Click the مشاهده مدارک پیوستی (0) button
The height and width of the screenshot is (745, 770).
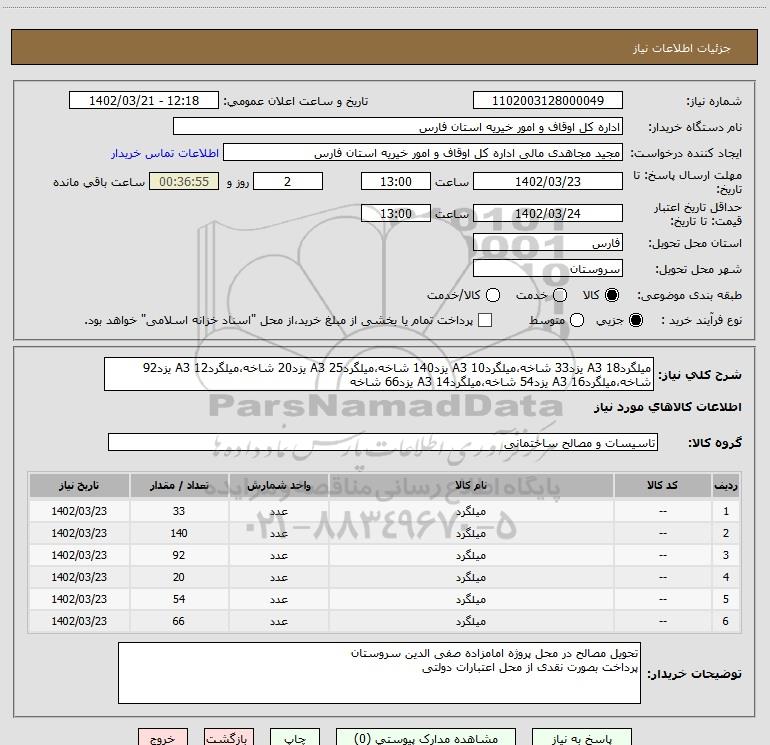tap(426, 738)
